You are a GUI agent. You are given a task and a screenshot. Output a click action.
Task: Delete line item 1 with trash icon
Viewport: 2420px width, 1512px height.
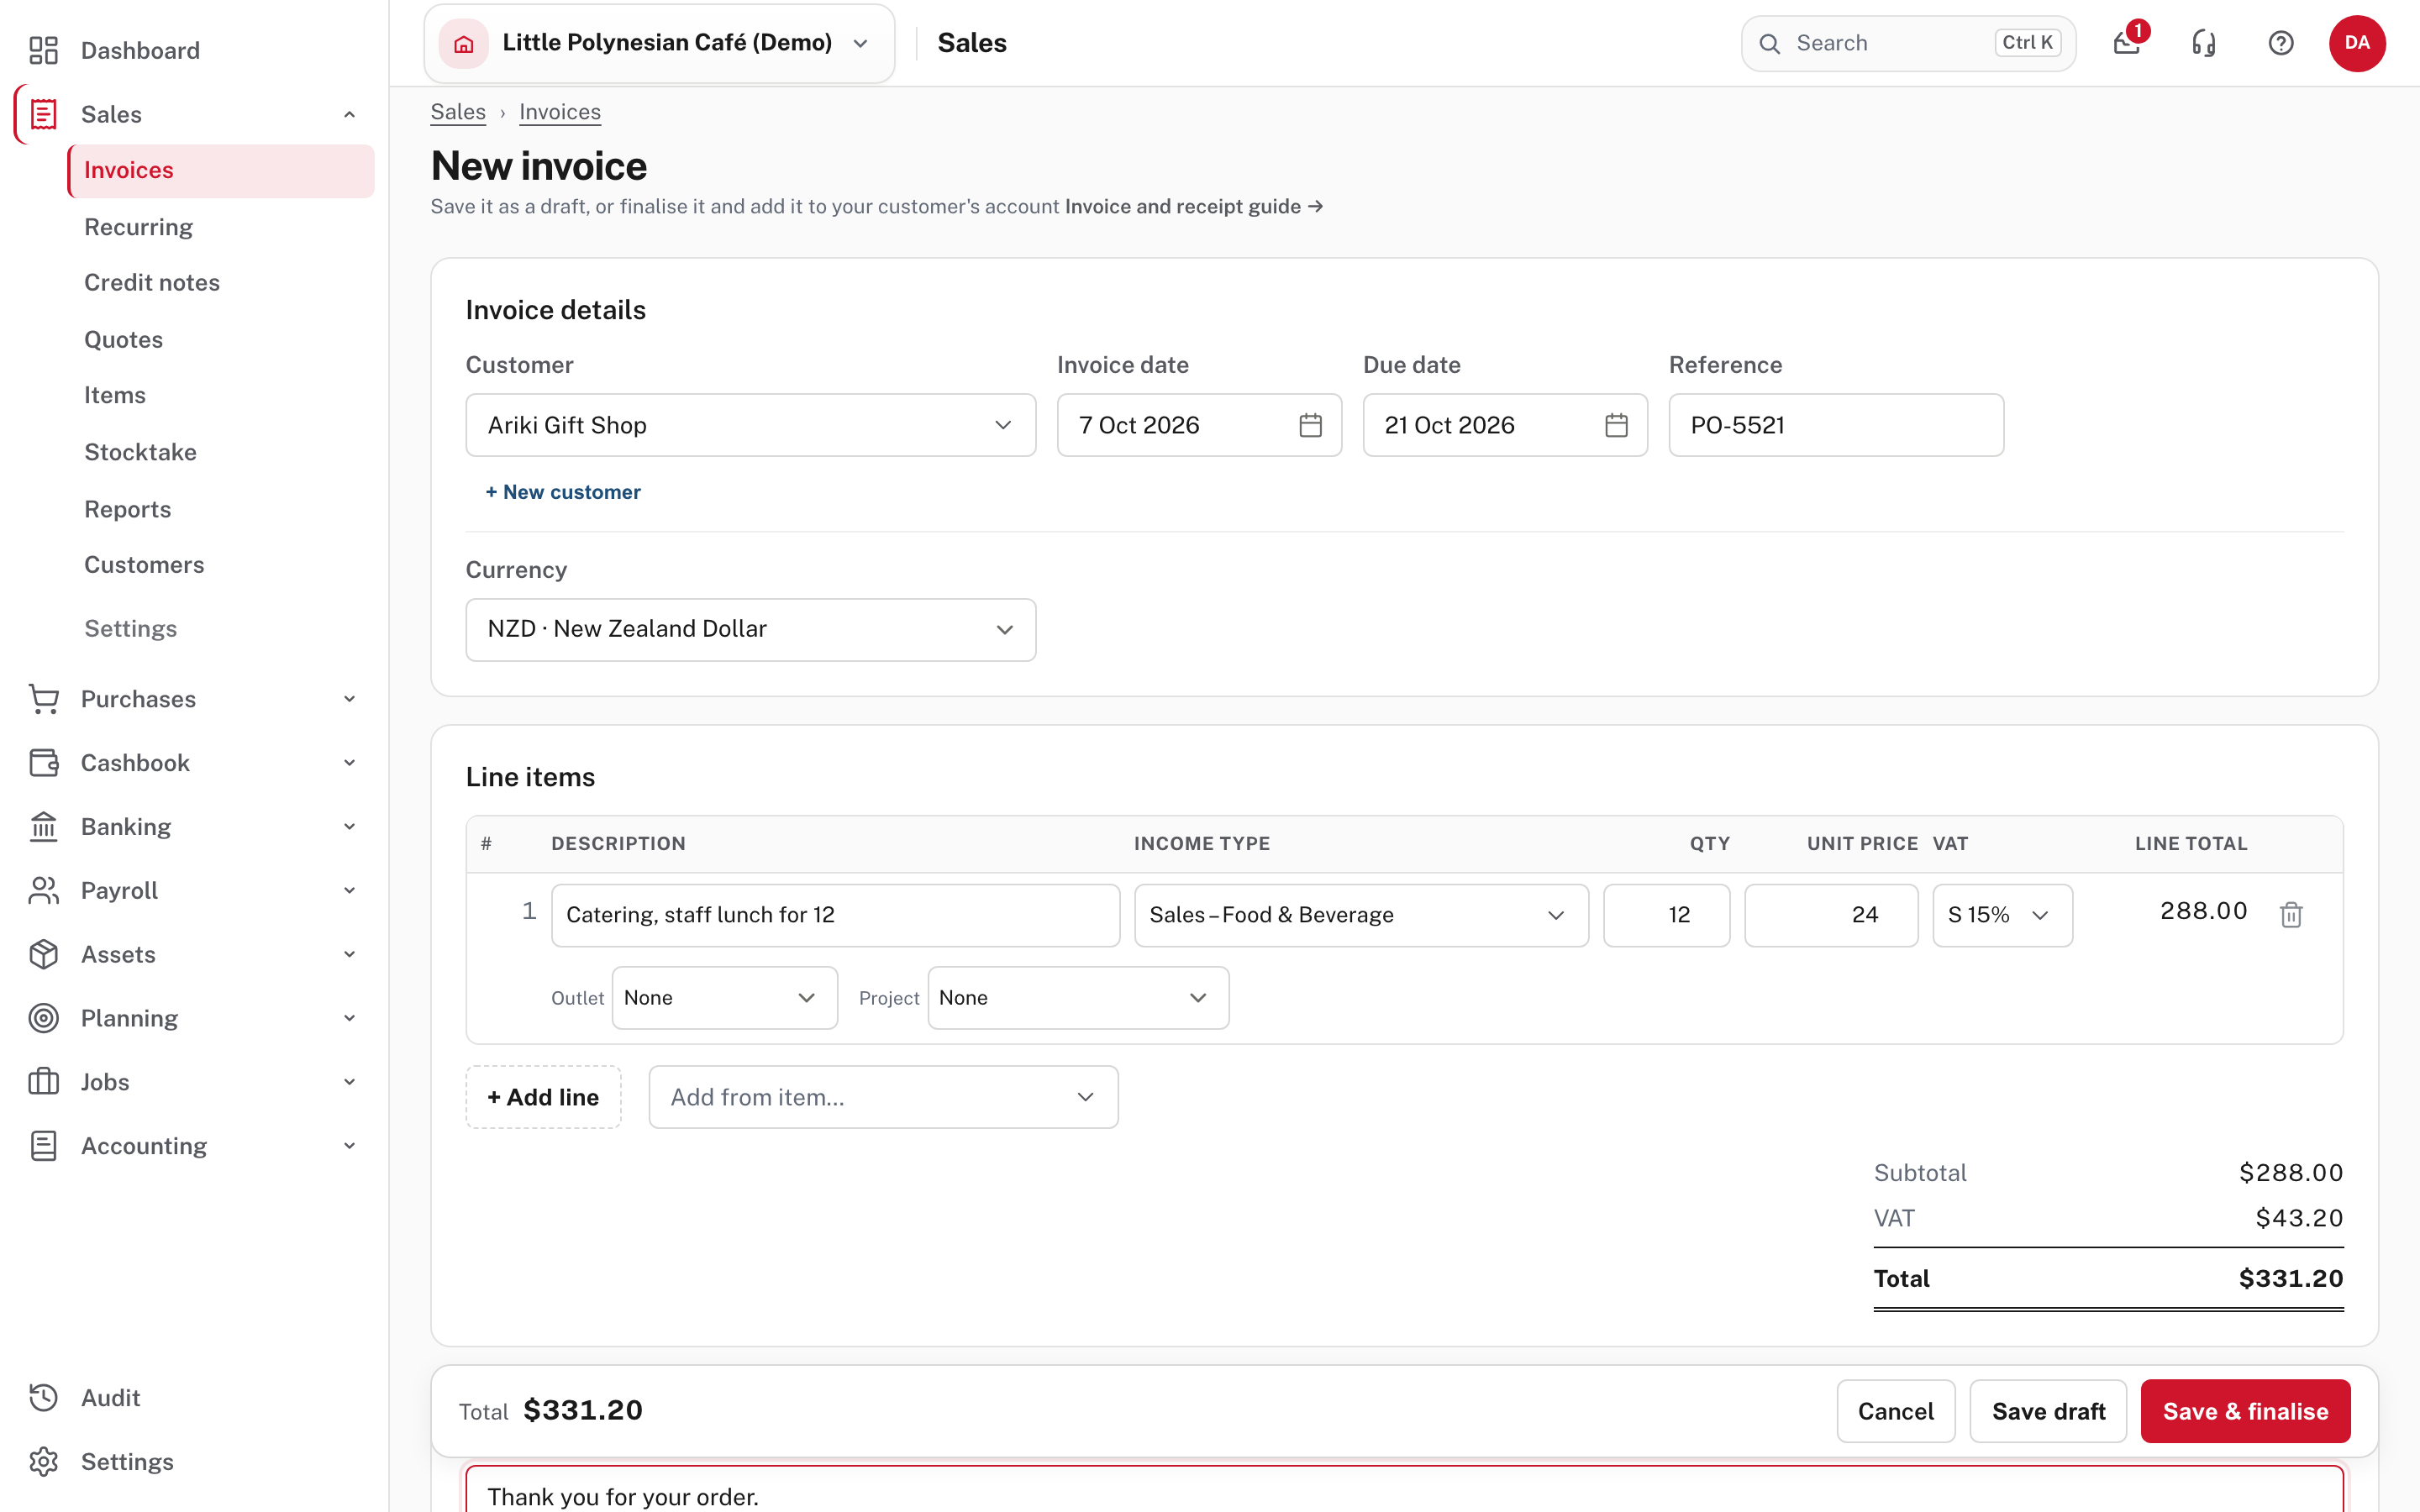pos(2291,914)
